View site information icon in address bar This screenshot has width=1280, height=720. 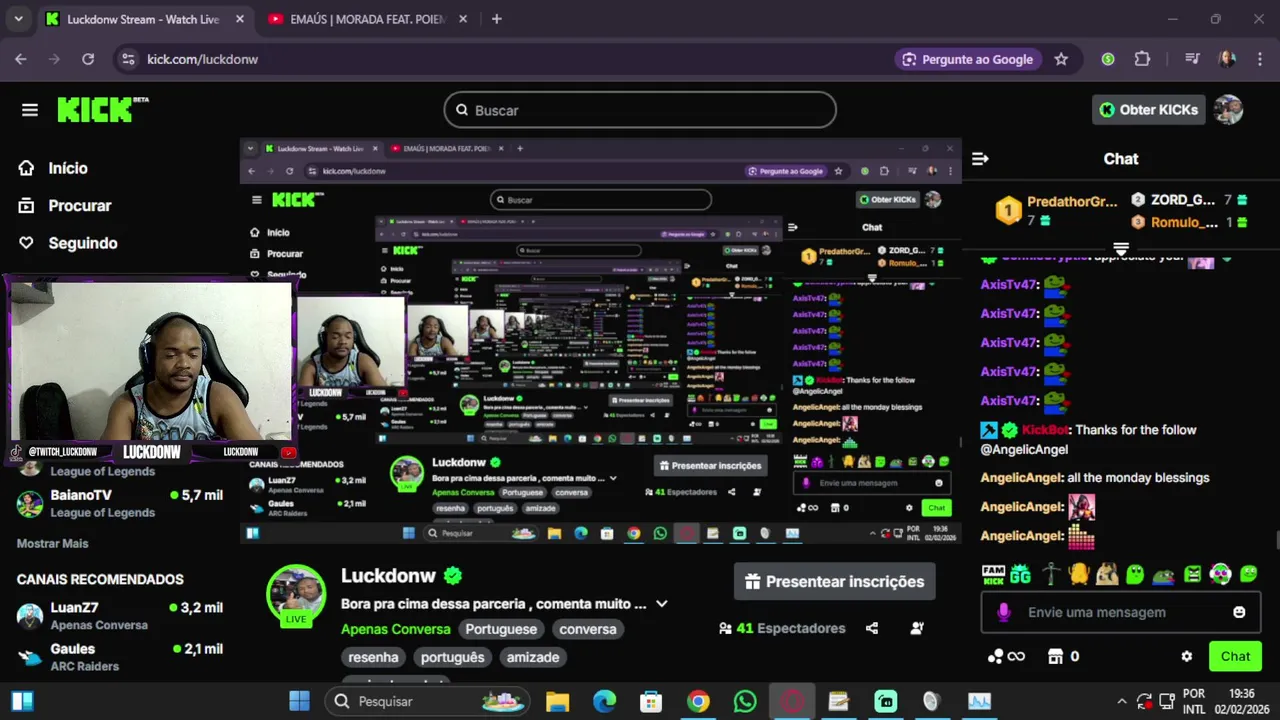click(x=128, y=59)
